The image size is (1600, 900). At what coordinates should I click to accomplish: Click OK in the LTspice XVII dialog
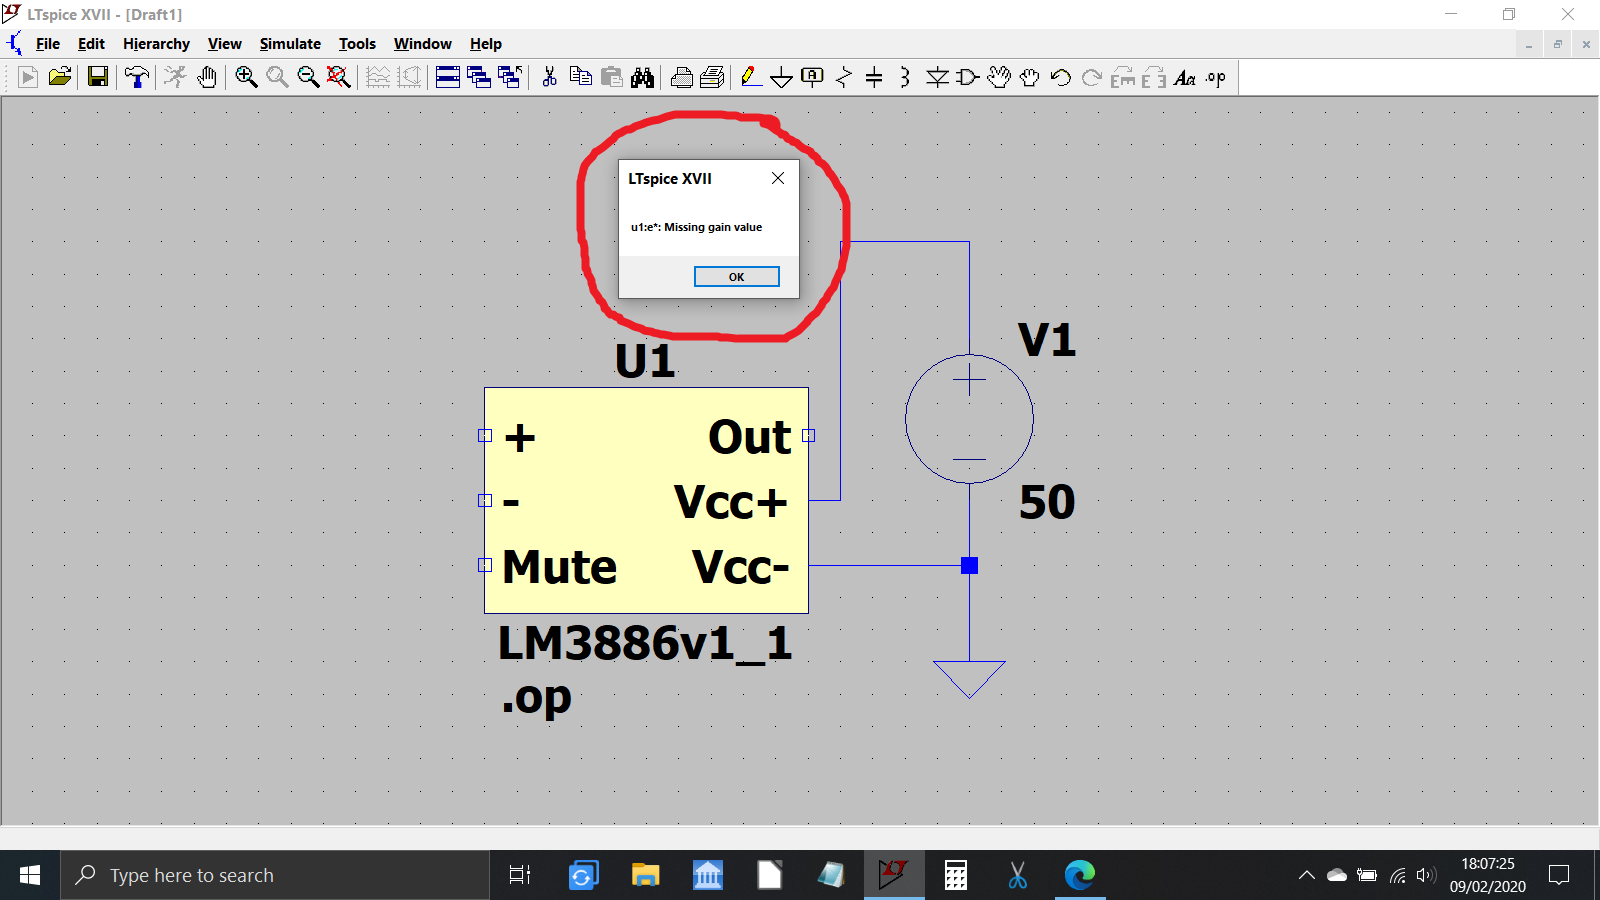tap(736, 277)
